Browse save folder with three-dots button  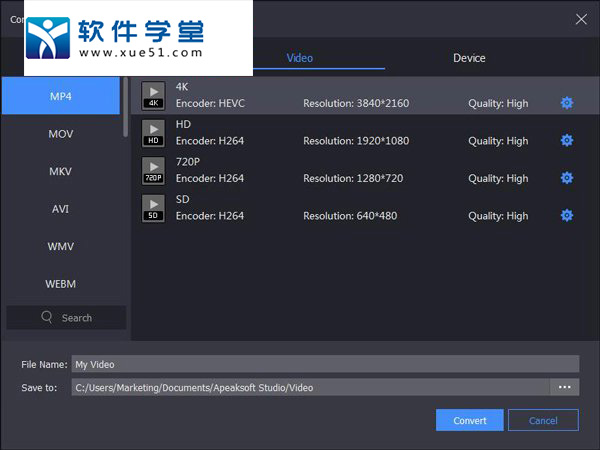(564, 387)
